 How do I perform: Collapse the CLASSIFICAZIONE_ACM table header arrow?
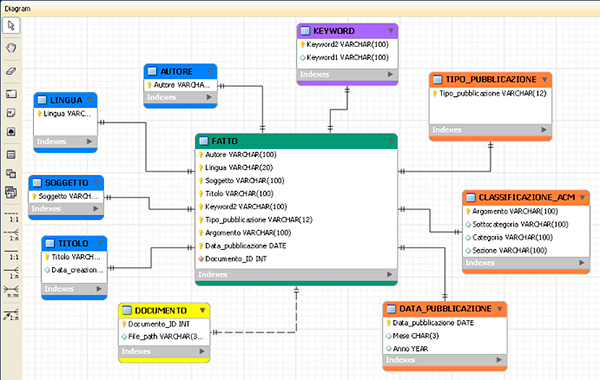pyautogui.click(x=582, y=197)
